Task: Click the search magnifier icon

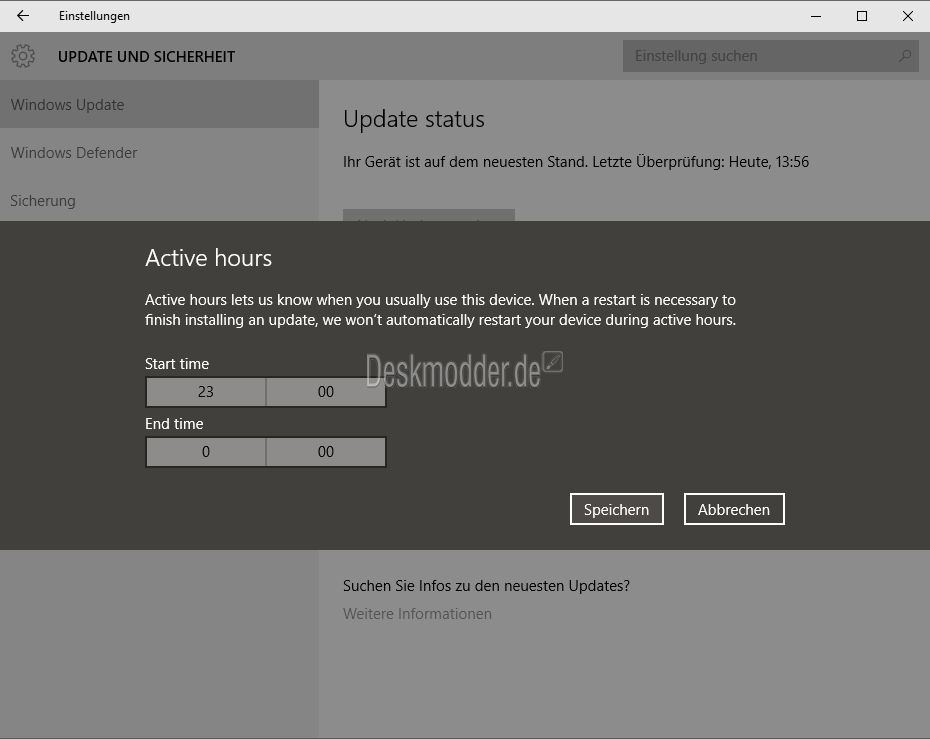Action: pyautogui.click(x=904, y=56)
